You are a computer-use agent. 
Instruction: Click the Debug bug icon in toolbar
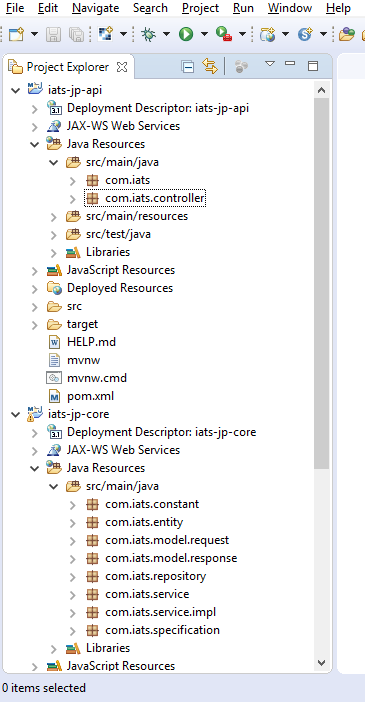(147, 34)
